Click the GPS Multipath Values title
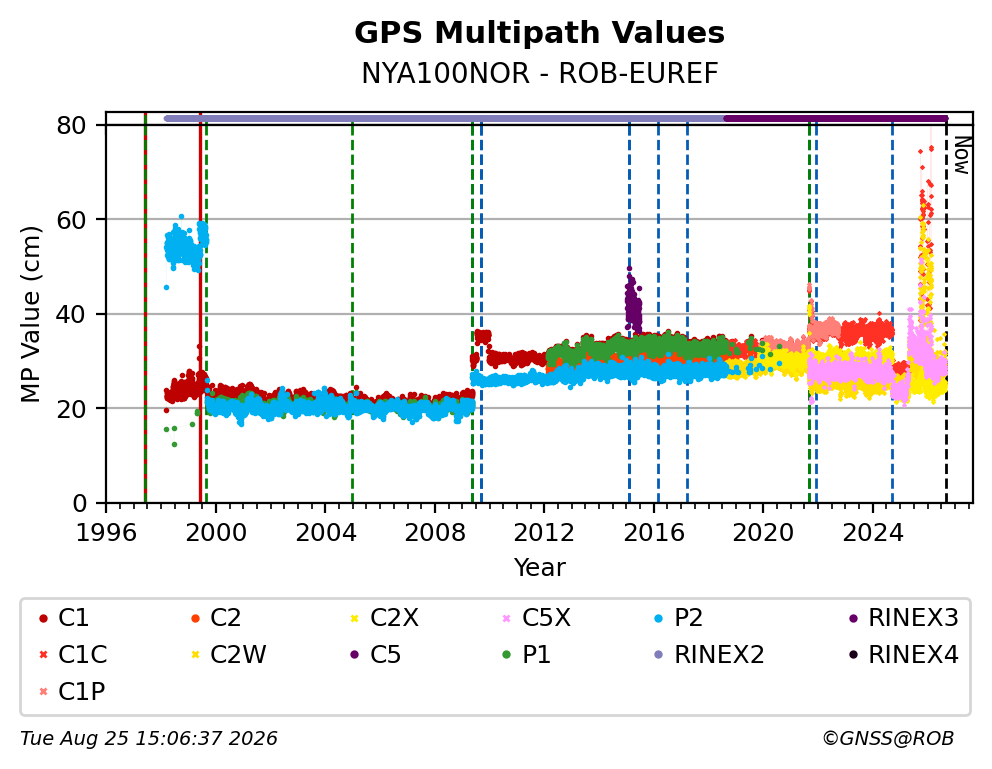This screenshot has width=992, height=769. click(x=539, y=33)
